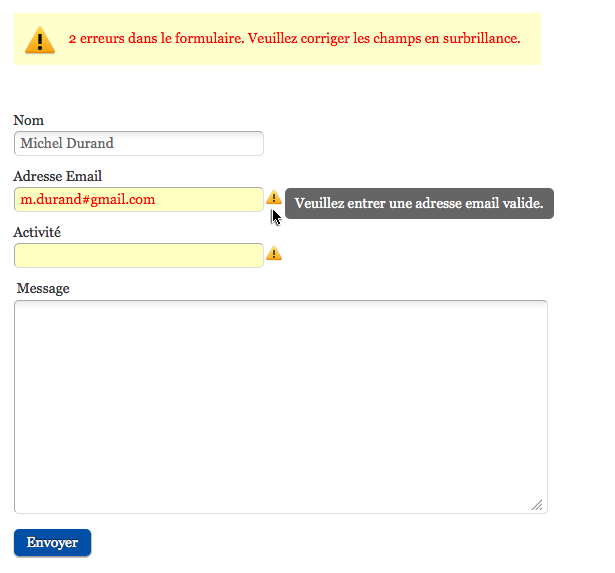Click the large warning icon in error banner
This screenshot has height=573, width=615.
click(x=40, y=40)
